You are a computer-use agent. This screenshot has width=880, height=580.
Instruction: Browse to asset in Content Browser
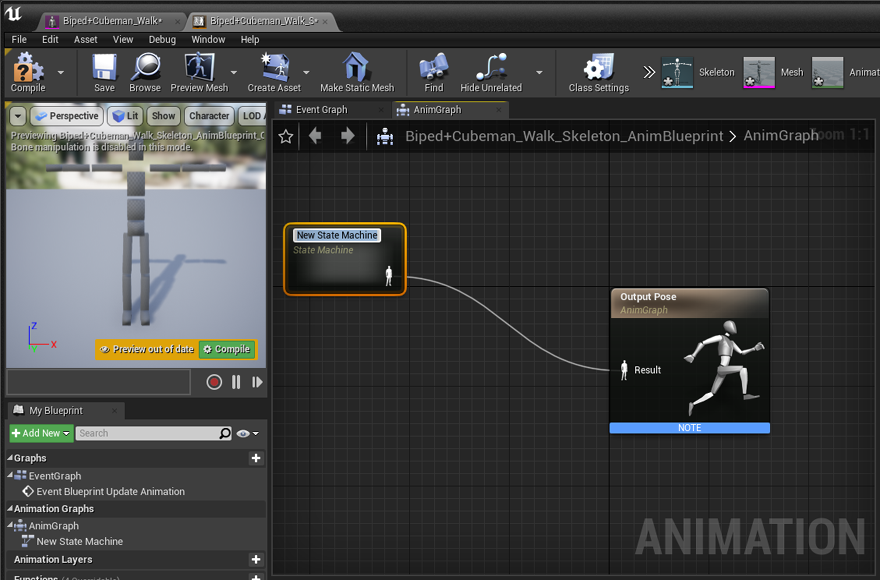click(145, 72)
